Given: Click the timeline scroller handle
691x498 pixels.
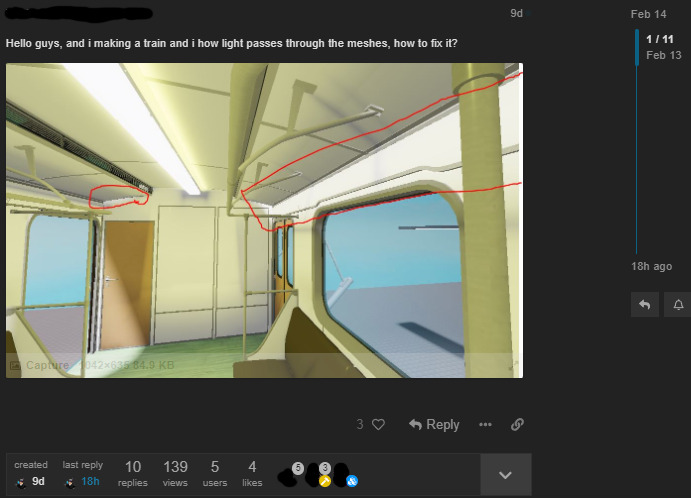Looking at the screenshot, I should (637, 47).
